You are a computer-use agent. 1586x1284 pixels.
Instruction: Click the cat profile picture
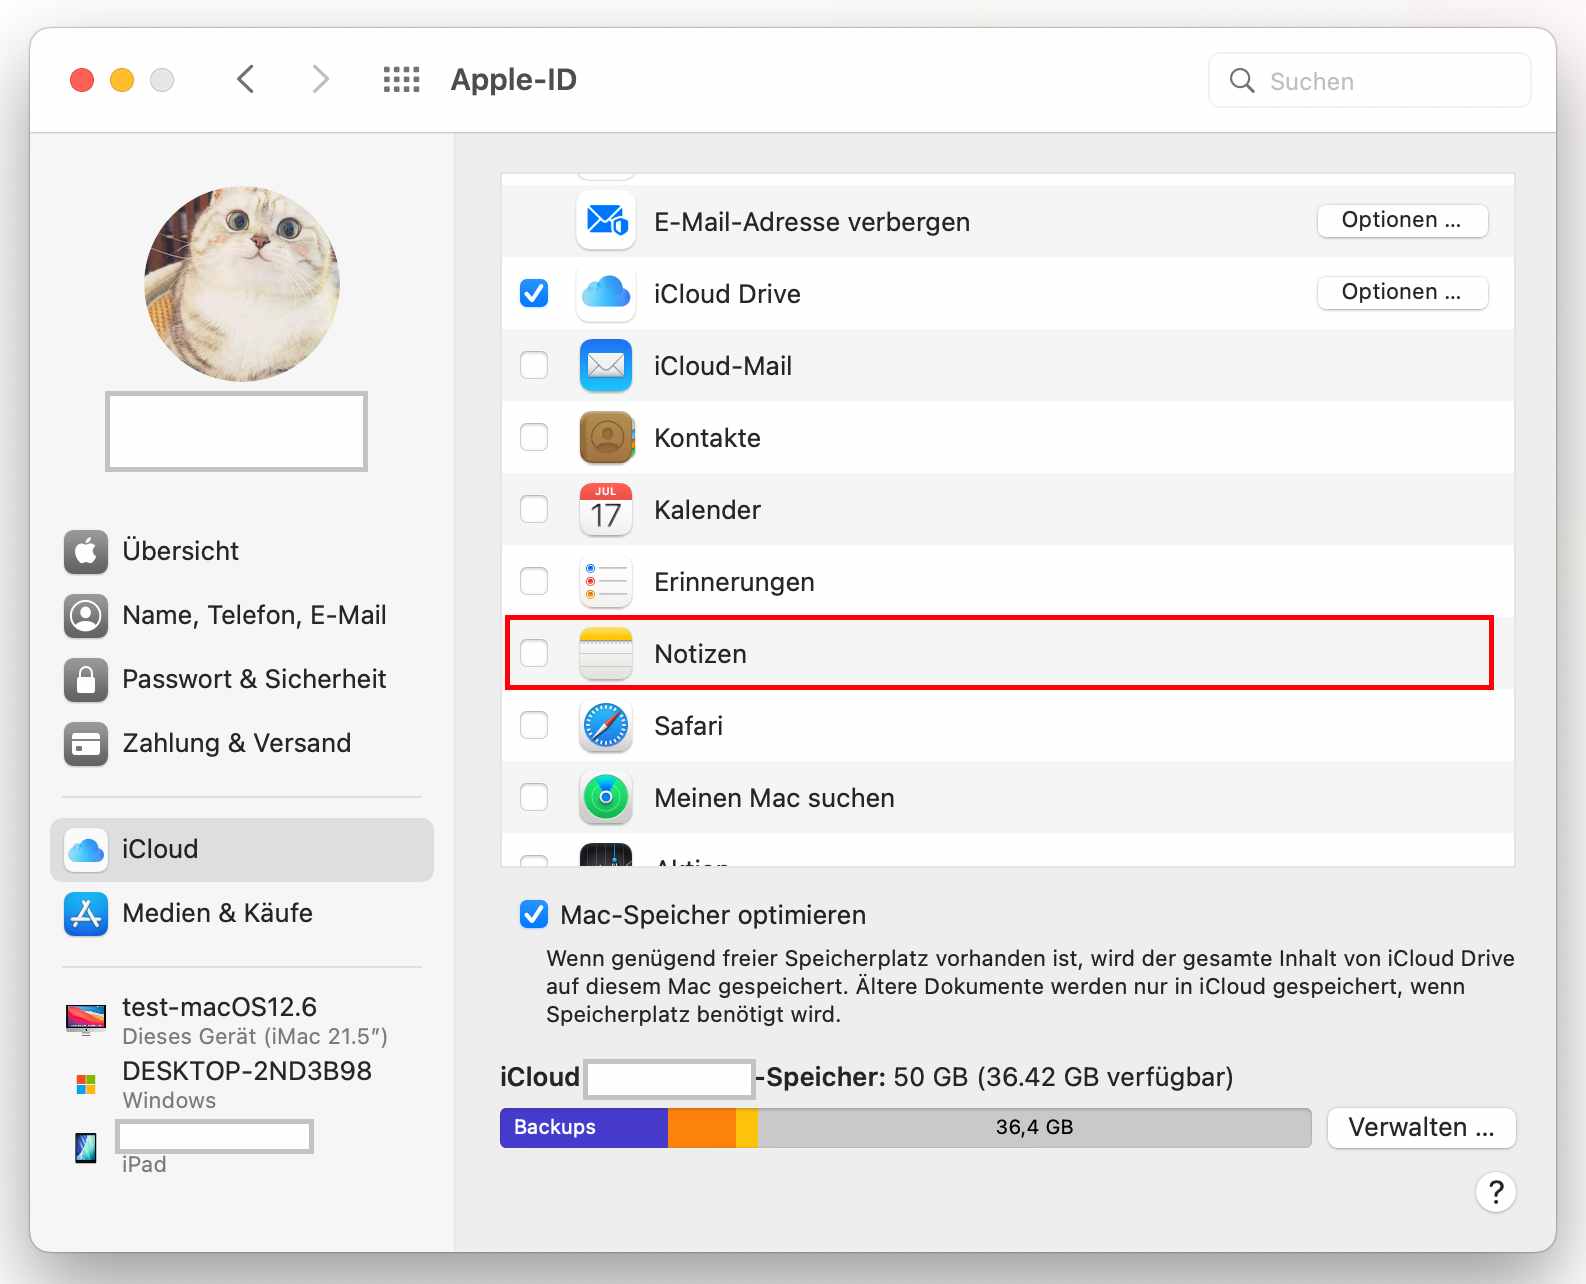pos(242,284)
